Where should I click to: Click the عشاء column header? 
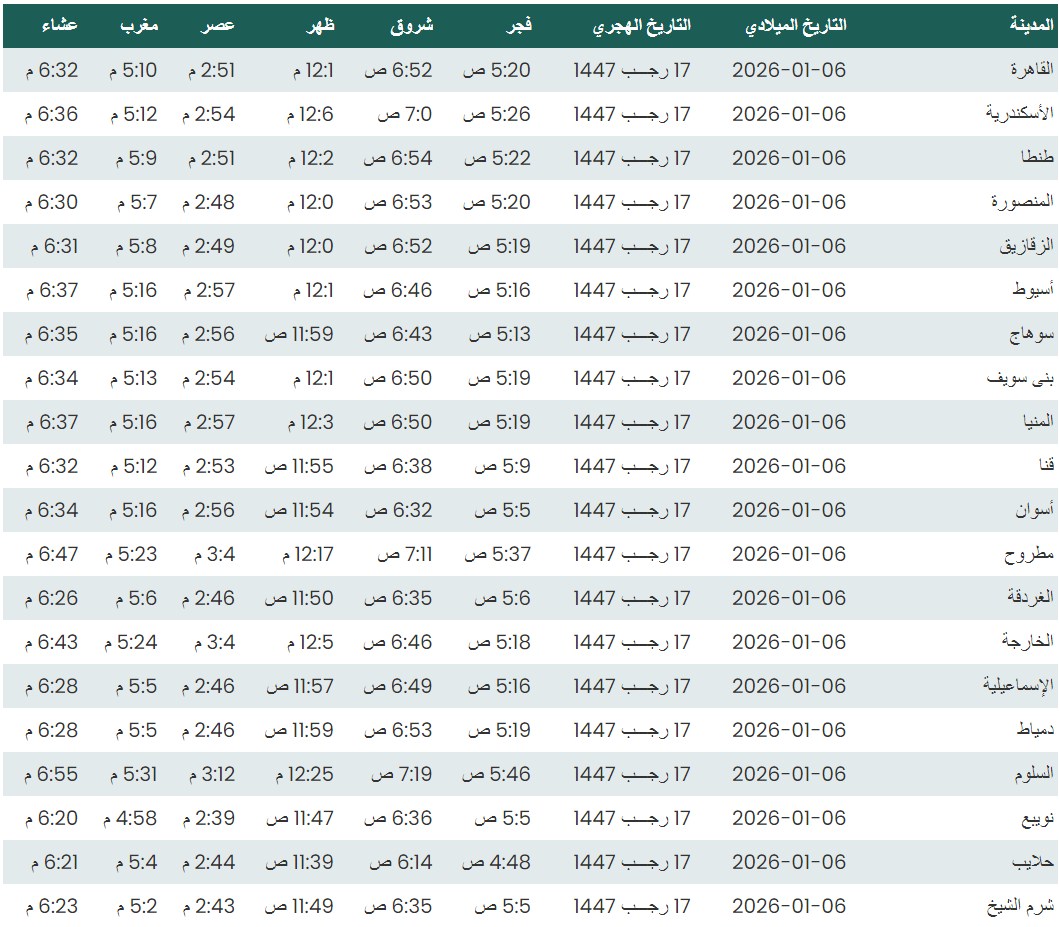pos(61,26)
